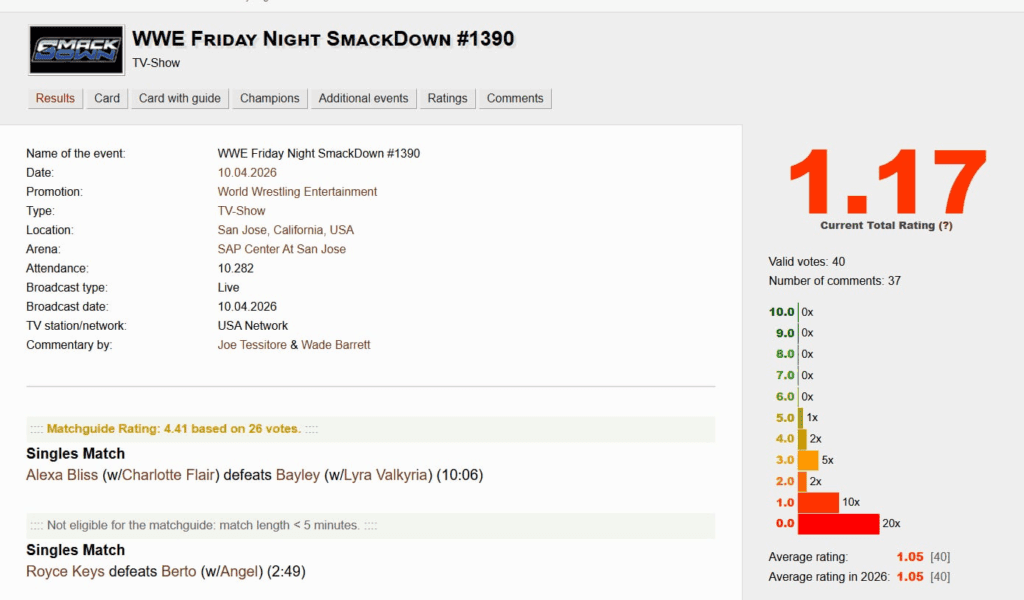Open SAP Center At San Jose link

(x=281, y=249)
